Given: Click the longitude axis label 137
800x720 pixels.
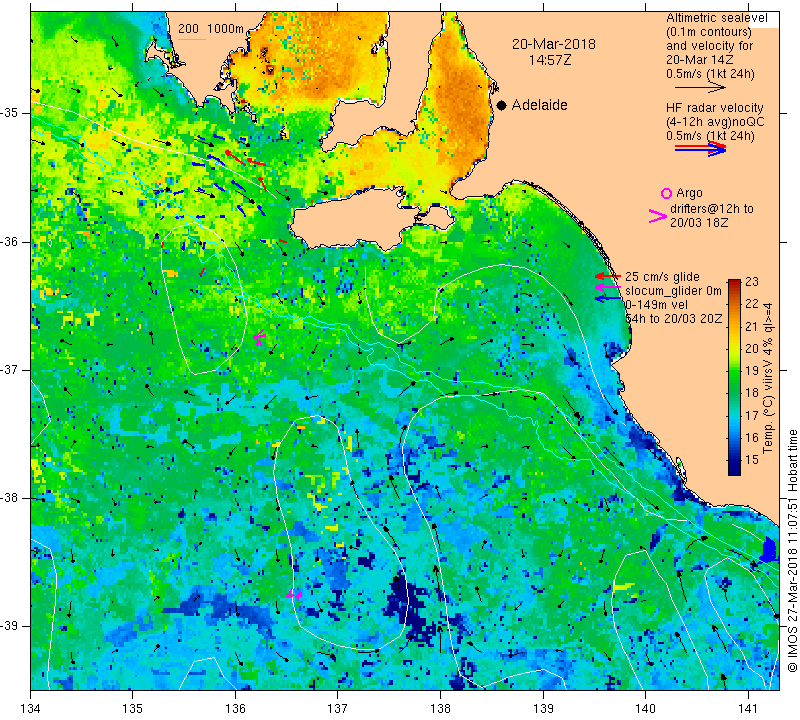Looking at the screenshot, I should click(x=337, y=709).
